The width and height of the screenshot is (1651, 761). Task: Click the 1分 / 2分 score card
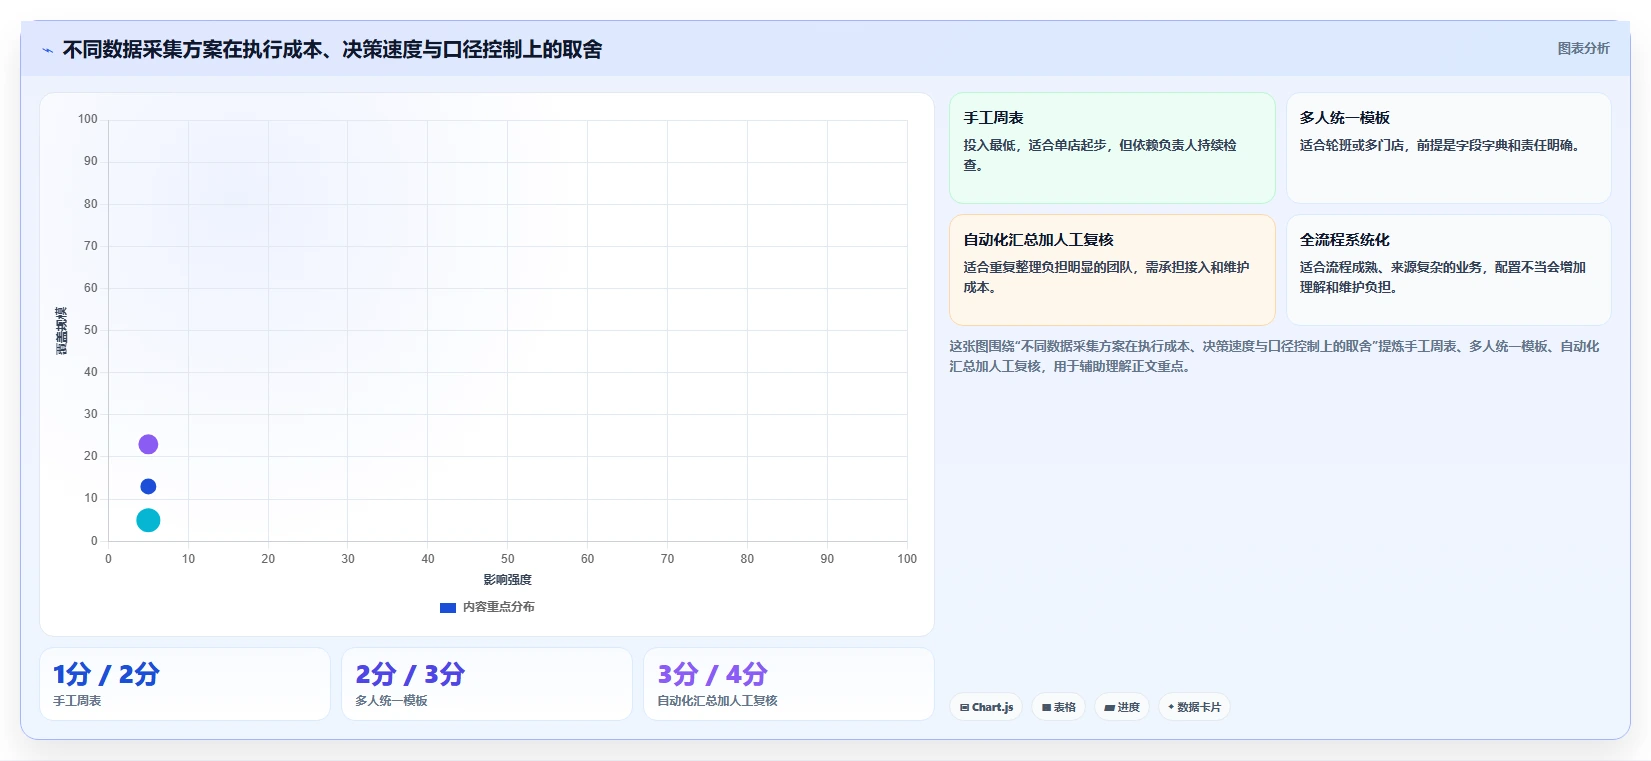(x=185, y=684)
